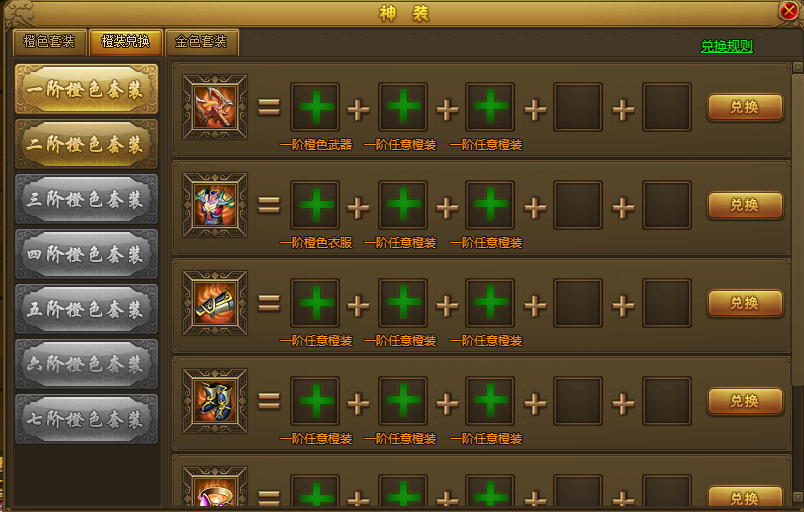Screen dimensions: 804x512
Task: Click the vertical scrollbar thumb on right
Action: tap(798, 230)
